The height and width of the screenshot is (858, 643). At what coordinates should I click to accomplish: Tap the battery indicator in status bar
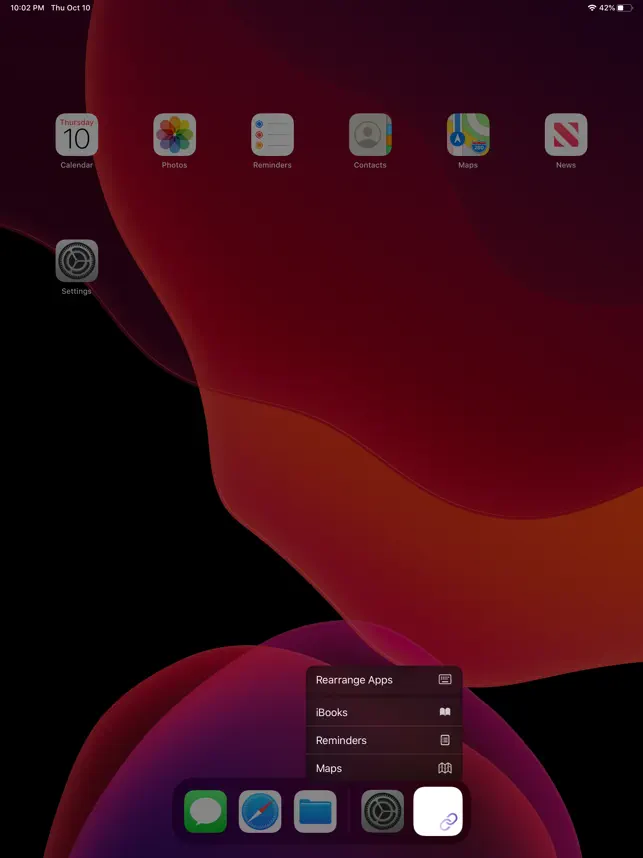[x=625, y=8]
